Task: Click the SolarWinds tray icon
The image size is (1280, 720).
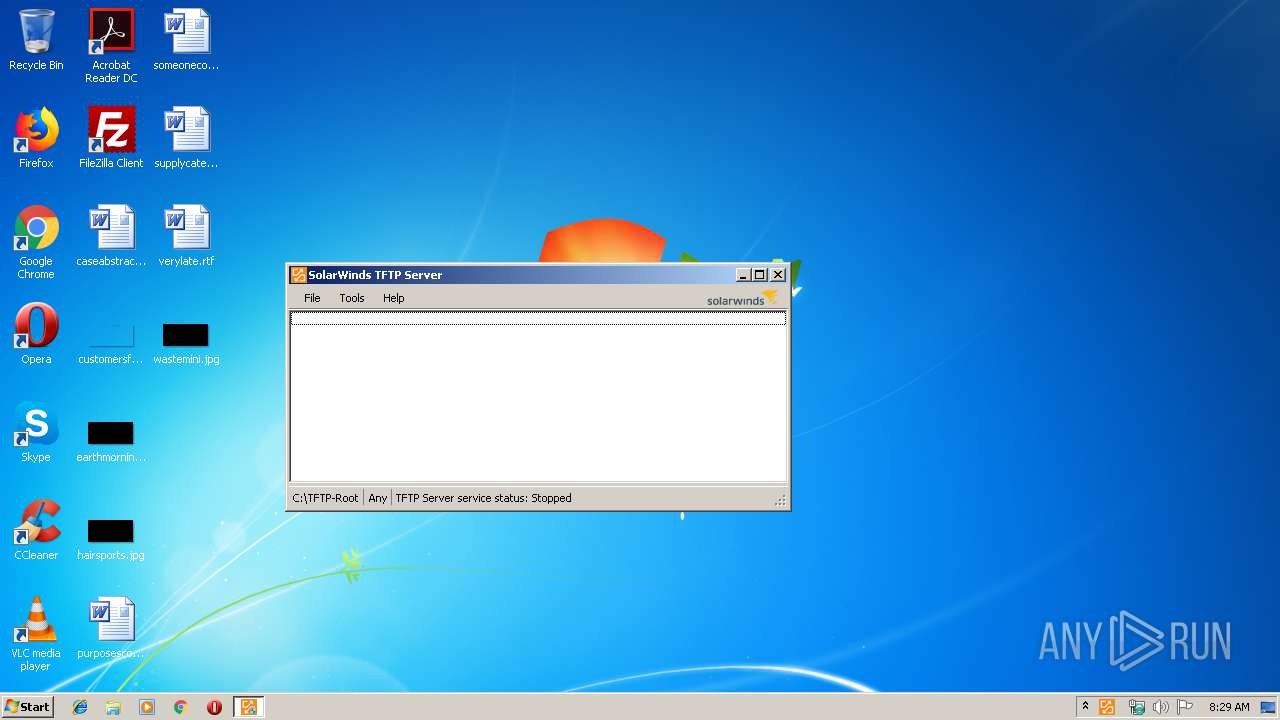Action: click(1107, 707)
